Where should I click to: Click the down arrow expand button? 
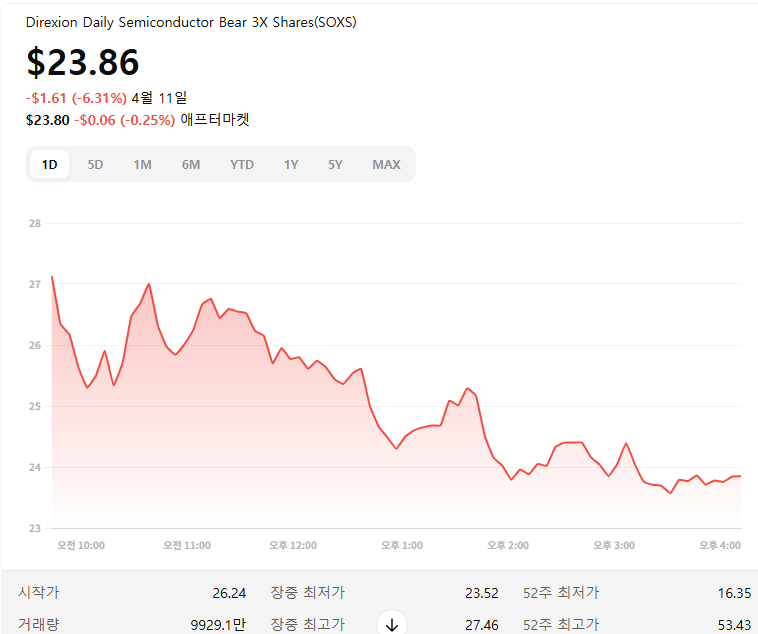(392, 624)
